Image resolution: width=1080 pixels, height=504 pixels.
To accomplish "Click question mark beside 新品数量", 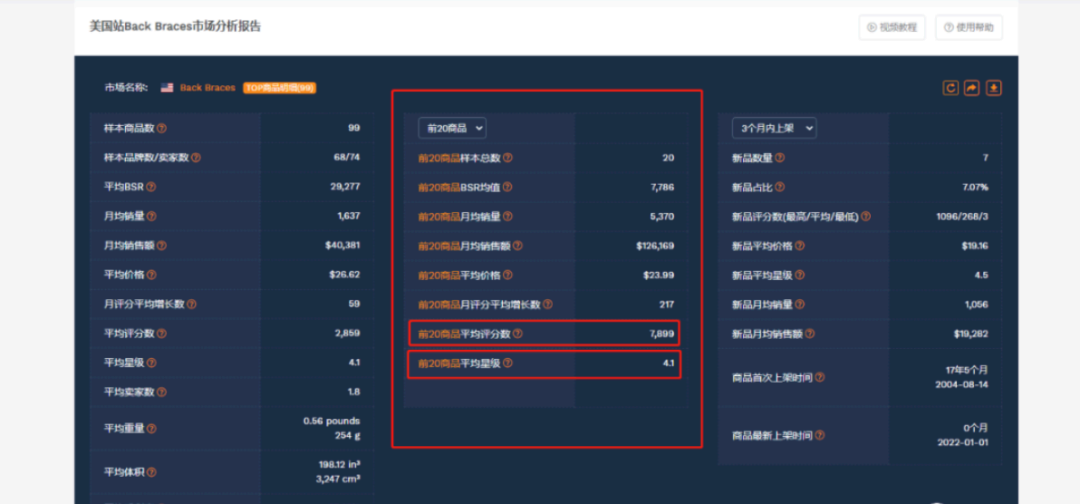I will (x=780, y=158).
